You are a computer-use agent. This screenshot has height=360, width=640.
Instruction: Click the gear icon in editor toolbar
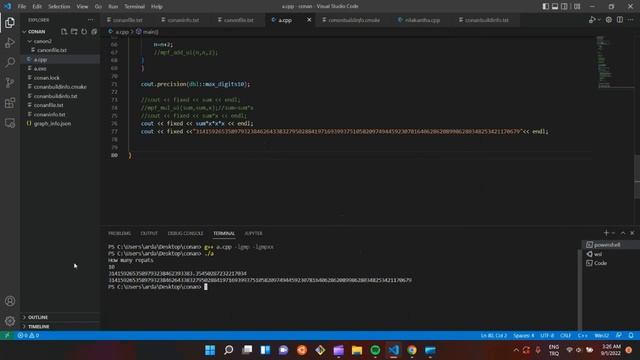coord(609,20)
